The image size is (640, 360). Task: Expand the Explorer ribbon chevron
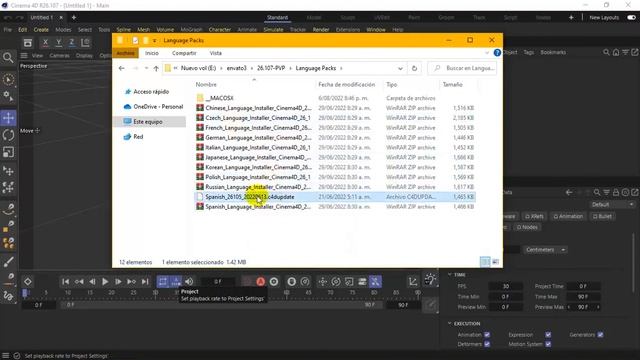(x=487, y=53)
